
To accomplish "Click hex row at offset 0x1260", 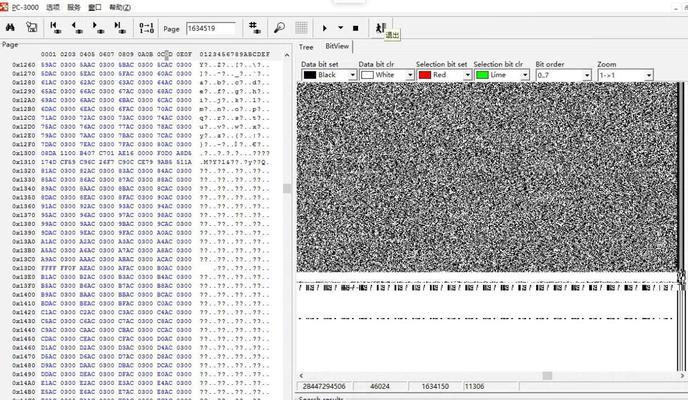I will pyautogui.click(x=141, y=64).
